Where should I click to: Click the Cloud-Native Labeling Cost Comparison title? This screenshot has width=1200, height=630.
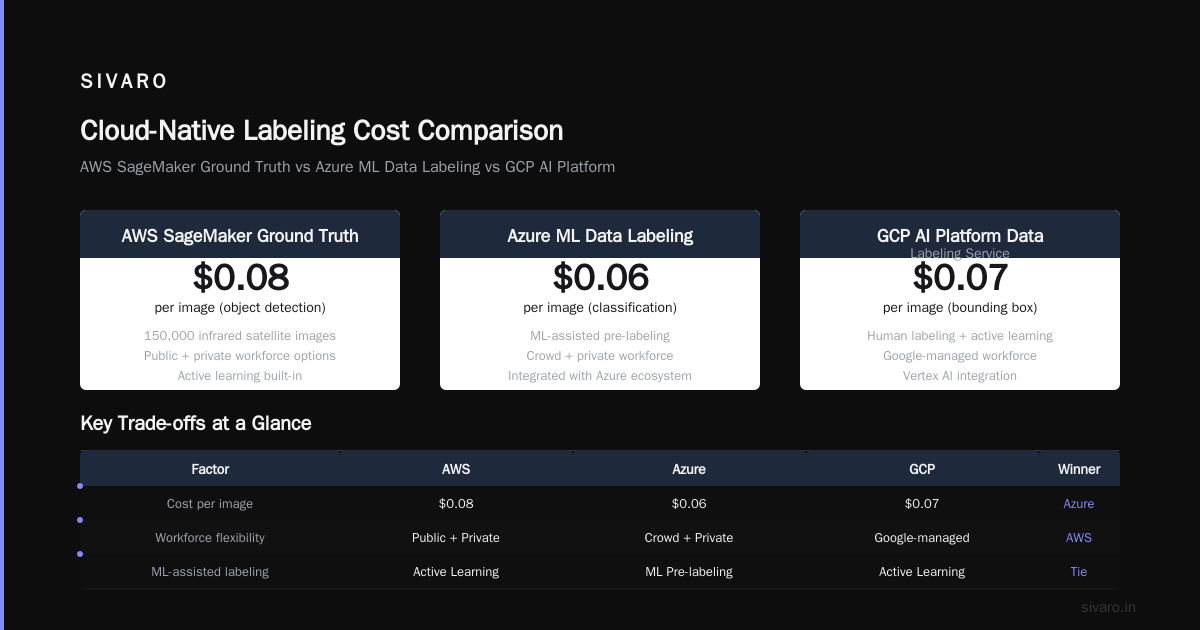click(322, 131)
